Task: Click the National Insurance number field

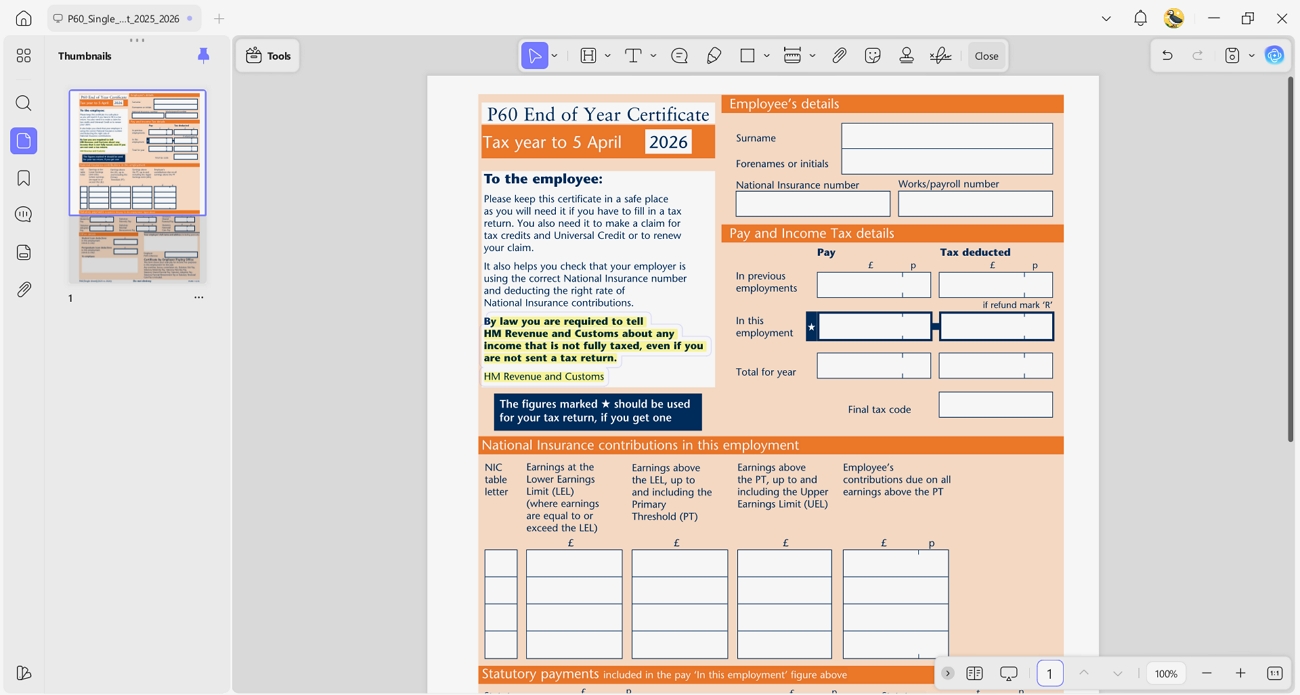Action: [x=813, y=204]
